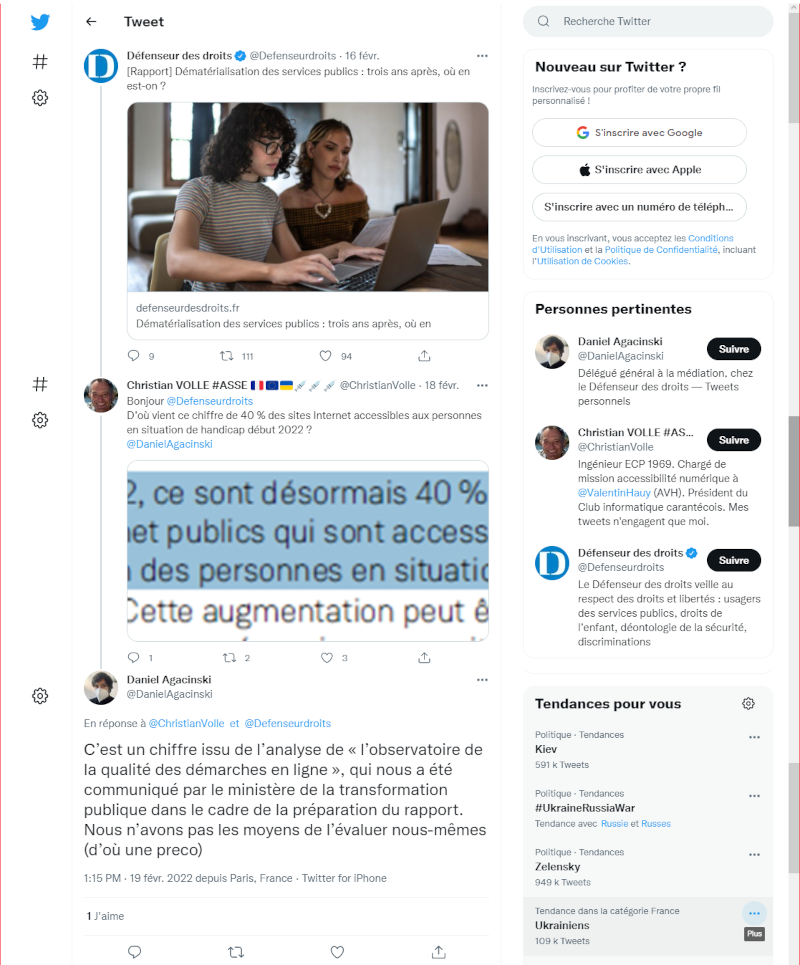Open the settings gear in Tendances pour vous
800x965 pixels.
coord(748,703)
